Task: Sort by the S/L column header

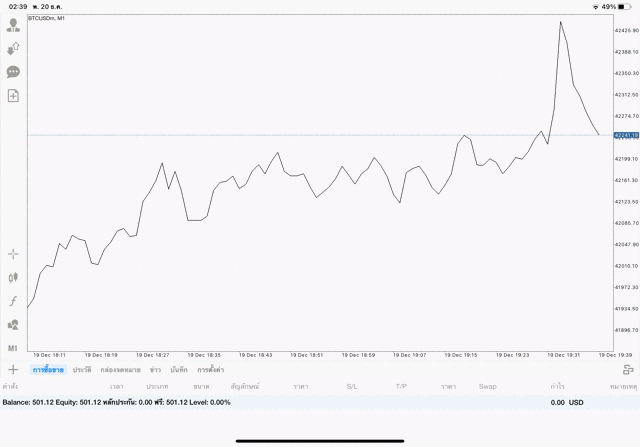Action: 352,386
